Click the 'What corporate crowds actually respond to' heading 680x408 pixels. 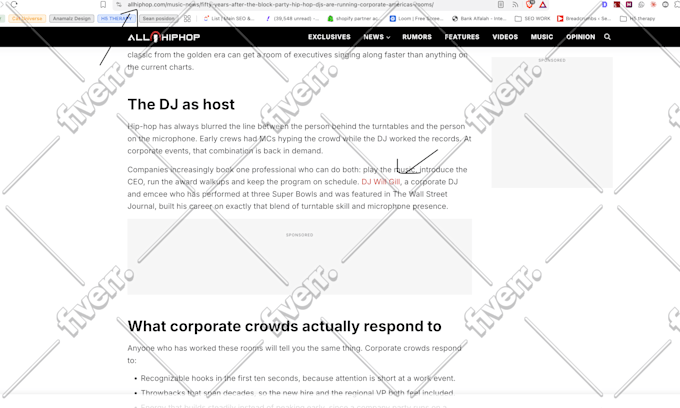[284, 326]
